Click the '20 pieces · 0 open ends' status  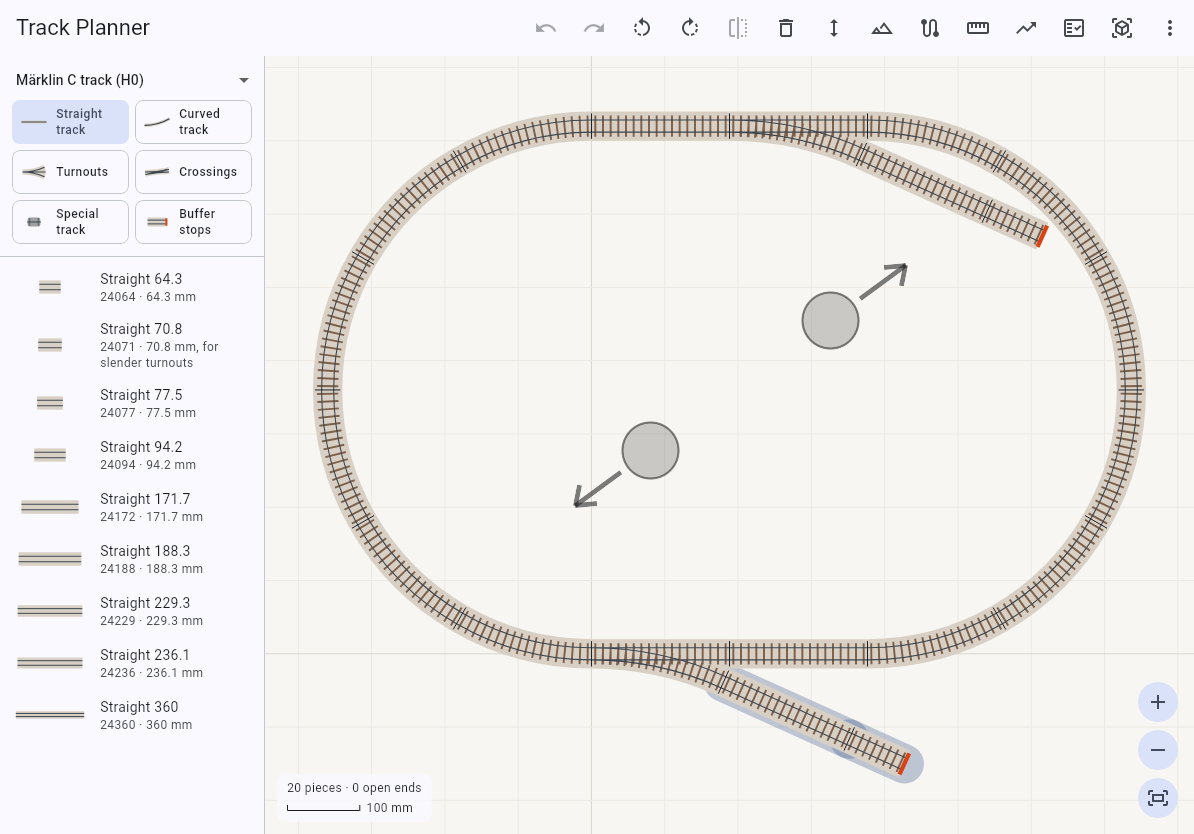pos(354,788)
